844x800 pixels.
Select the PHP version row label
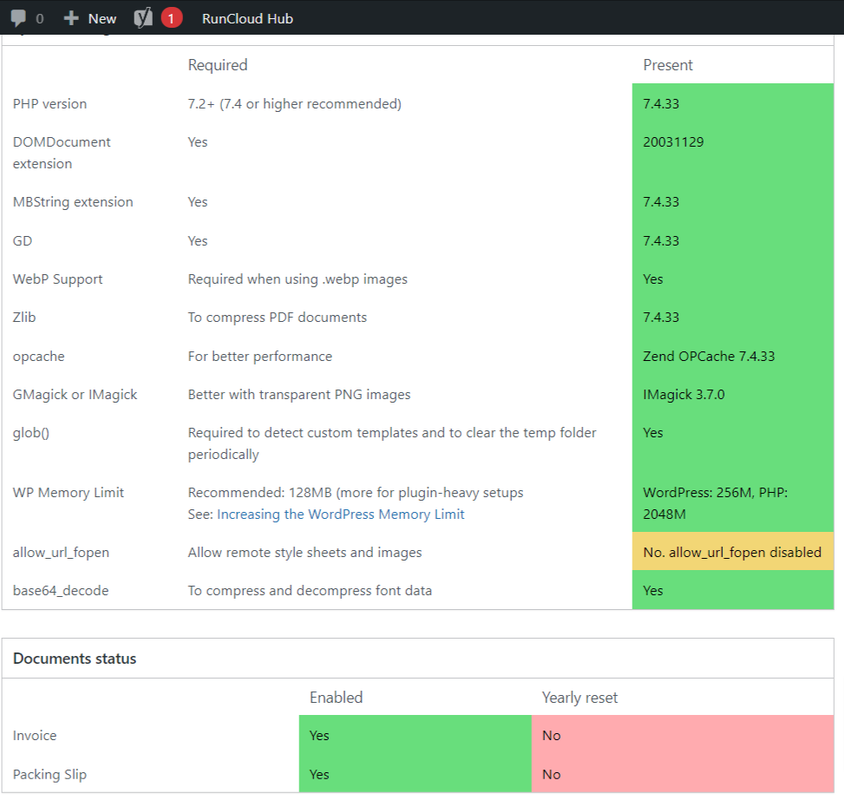tap(50, 103)
